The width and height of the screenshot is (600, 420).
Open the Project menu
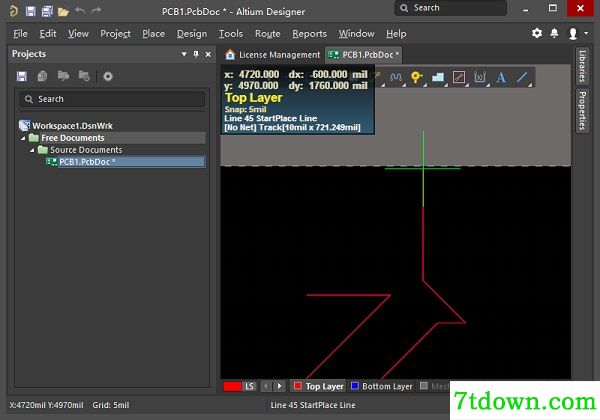tap(115, 34)
